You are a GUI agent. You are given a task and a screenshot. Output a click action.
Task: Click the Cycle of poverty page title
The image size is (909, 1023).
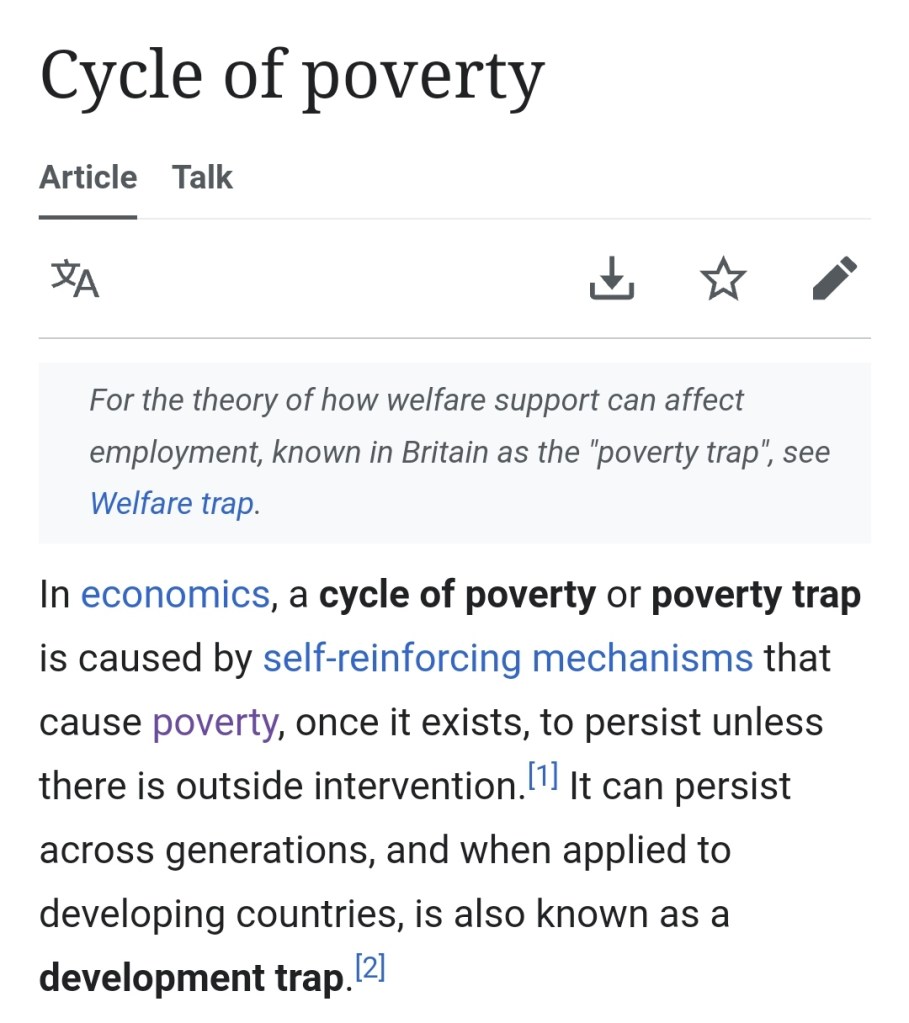[x=292, y=77]
